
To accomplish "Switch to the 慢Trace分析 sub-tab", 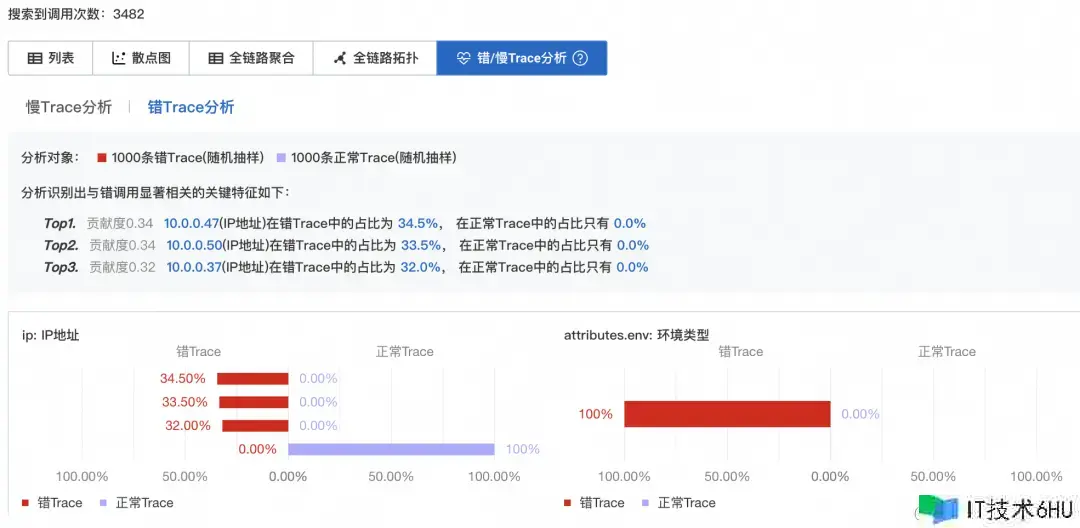I will tap(69, 107).
